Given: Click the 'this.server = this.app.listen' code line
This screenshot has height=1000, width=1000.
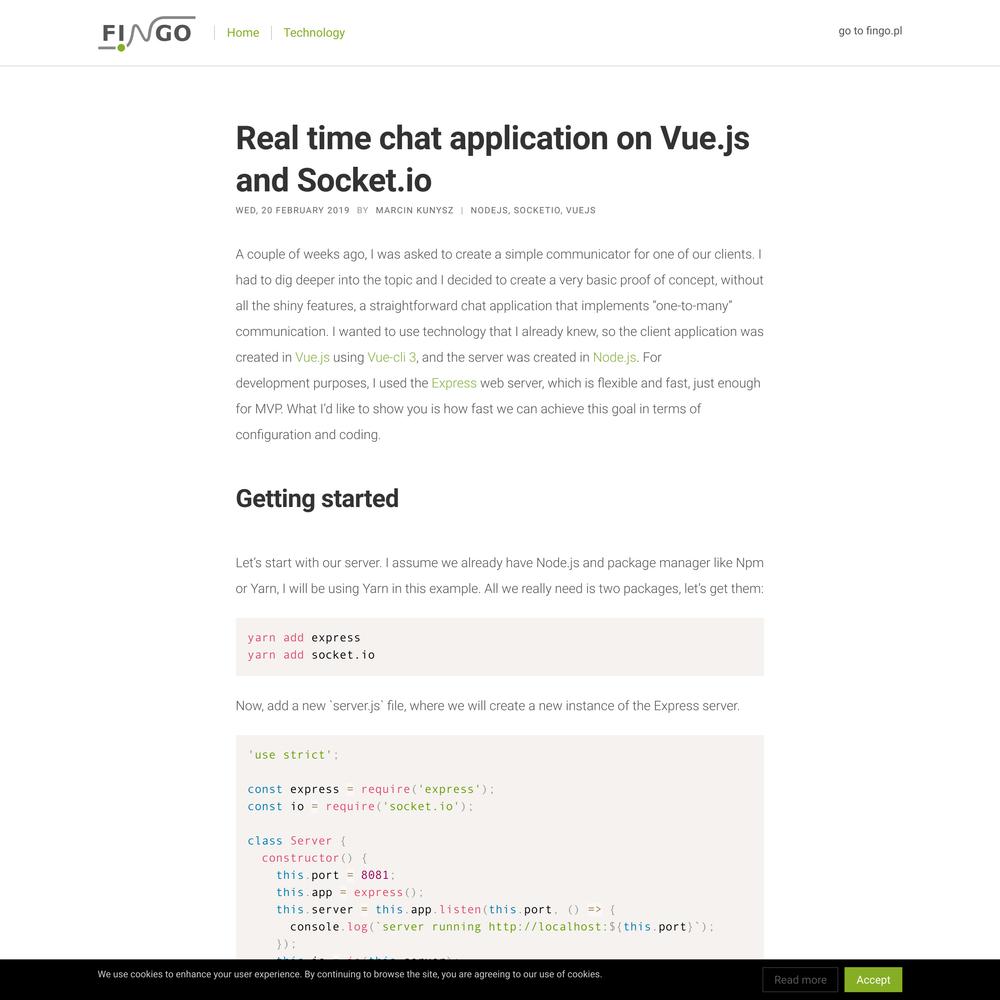Looking at the screenshot, I should point(446,909).
